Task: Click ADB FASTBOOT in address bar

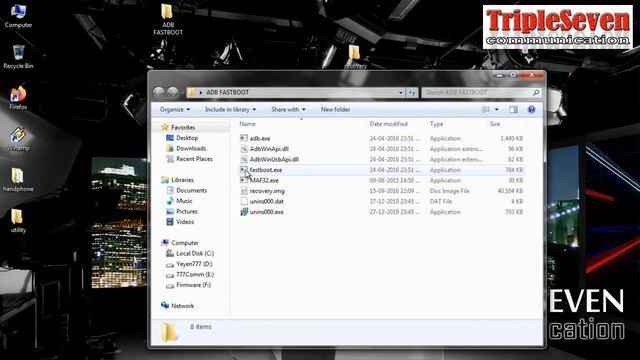Action: [227, 93]
